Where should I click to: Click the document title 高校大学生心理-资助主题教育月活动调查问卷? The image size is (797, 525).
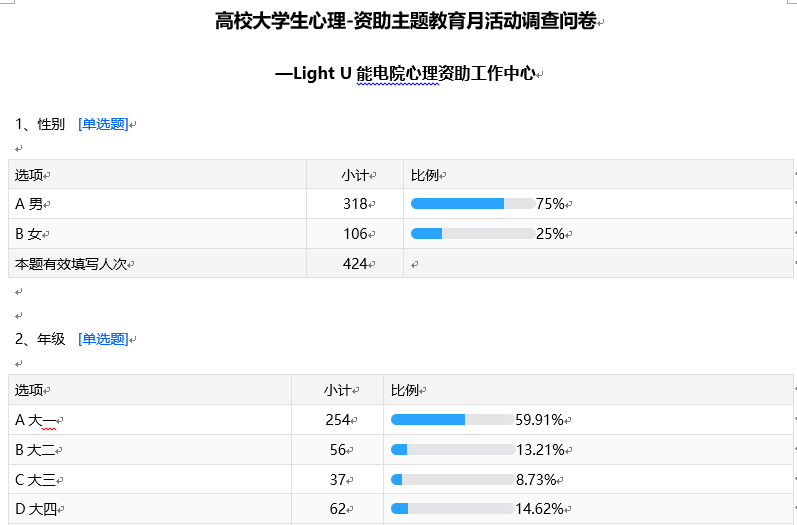[x=407, y=21]
